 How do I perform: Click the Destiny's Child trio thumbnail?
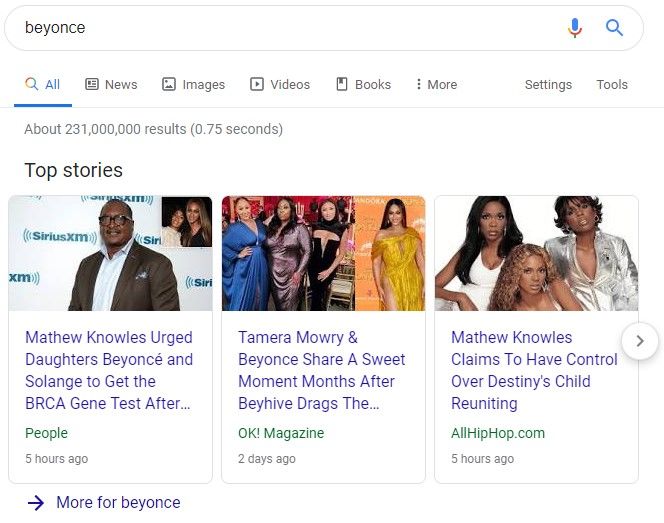tap(537, 253)
